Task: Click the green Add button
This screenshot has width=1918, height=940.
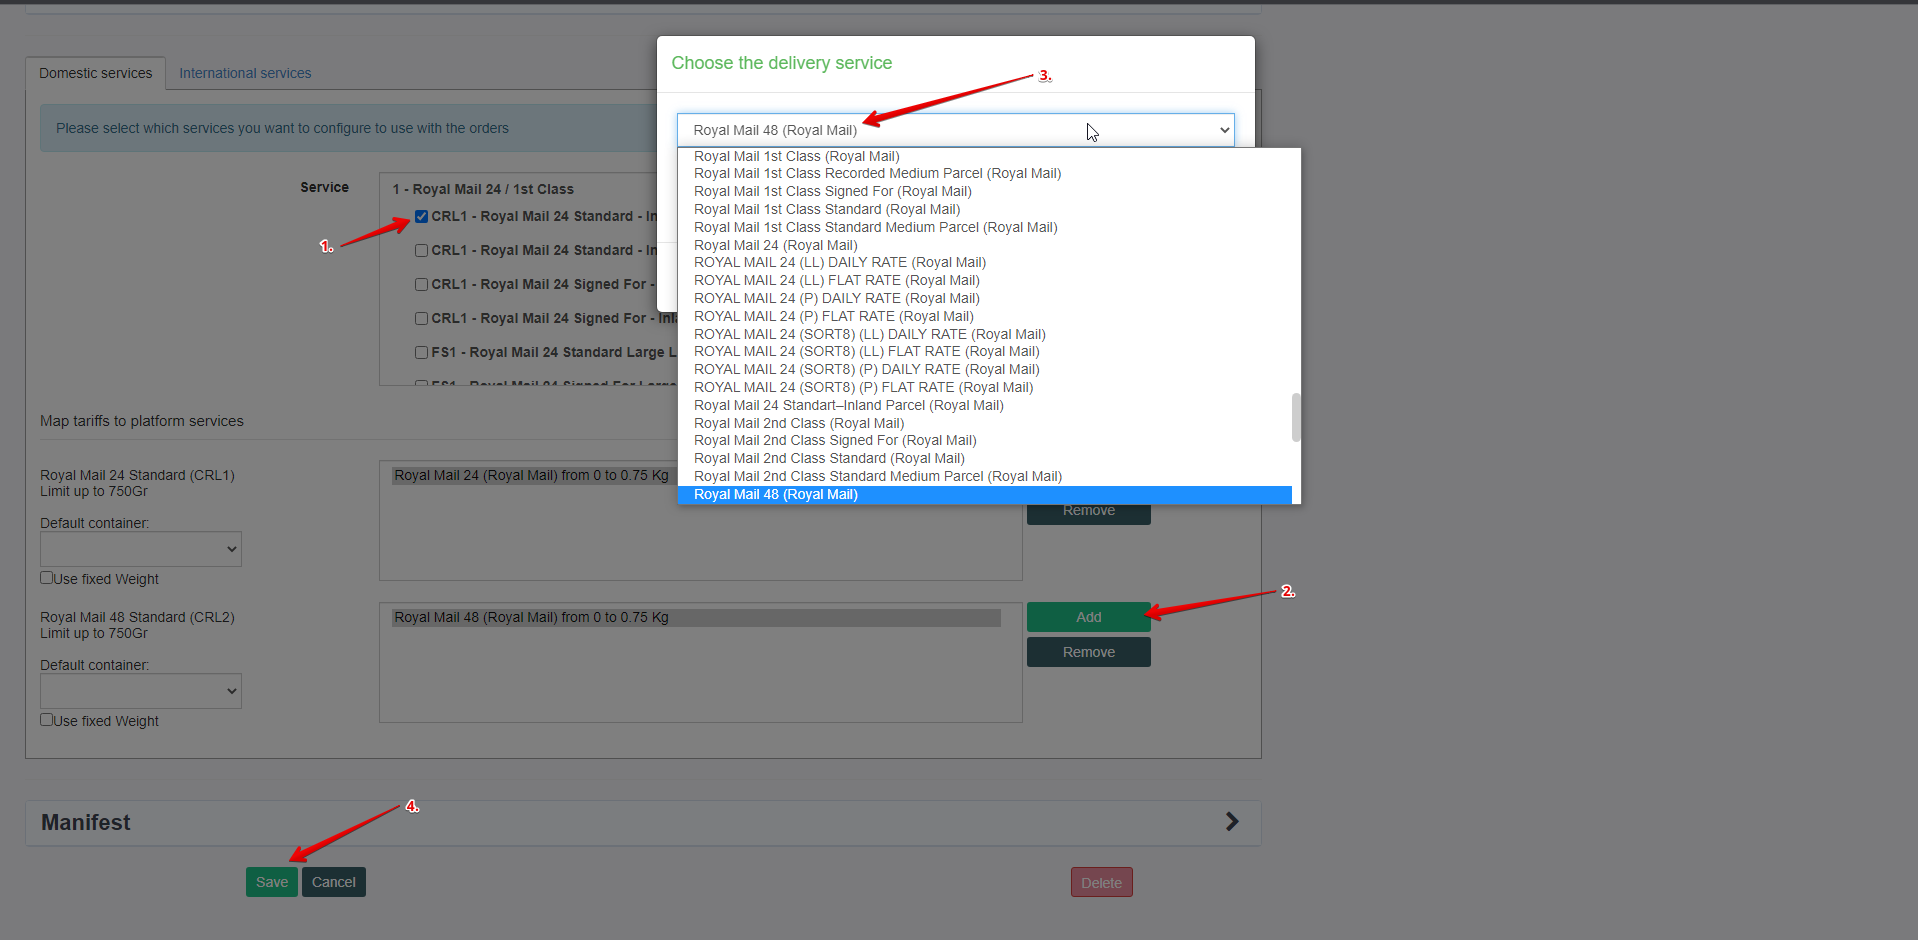Action: 1089,617
